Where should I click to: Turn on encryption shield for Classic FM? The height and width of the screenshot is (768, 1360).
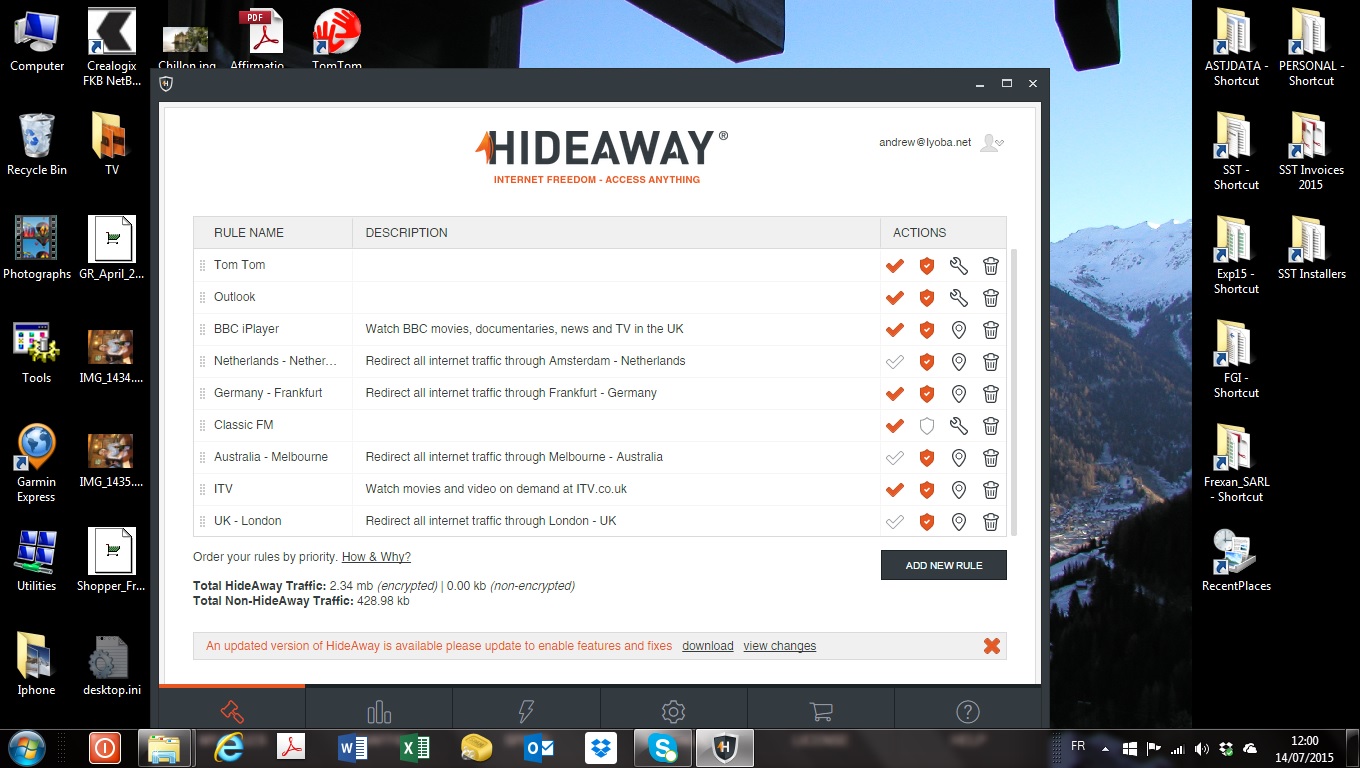927,426
